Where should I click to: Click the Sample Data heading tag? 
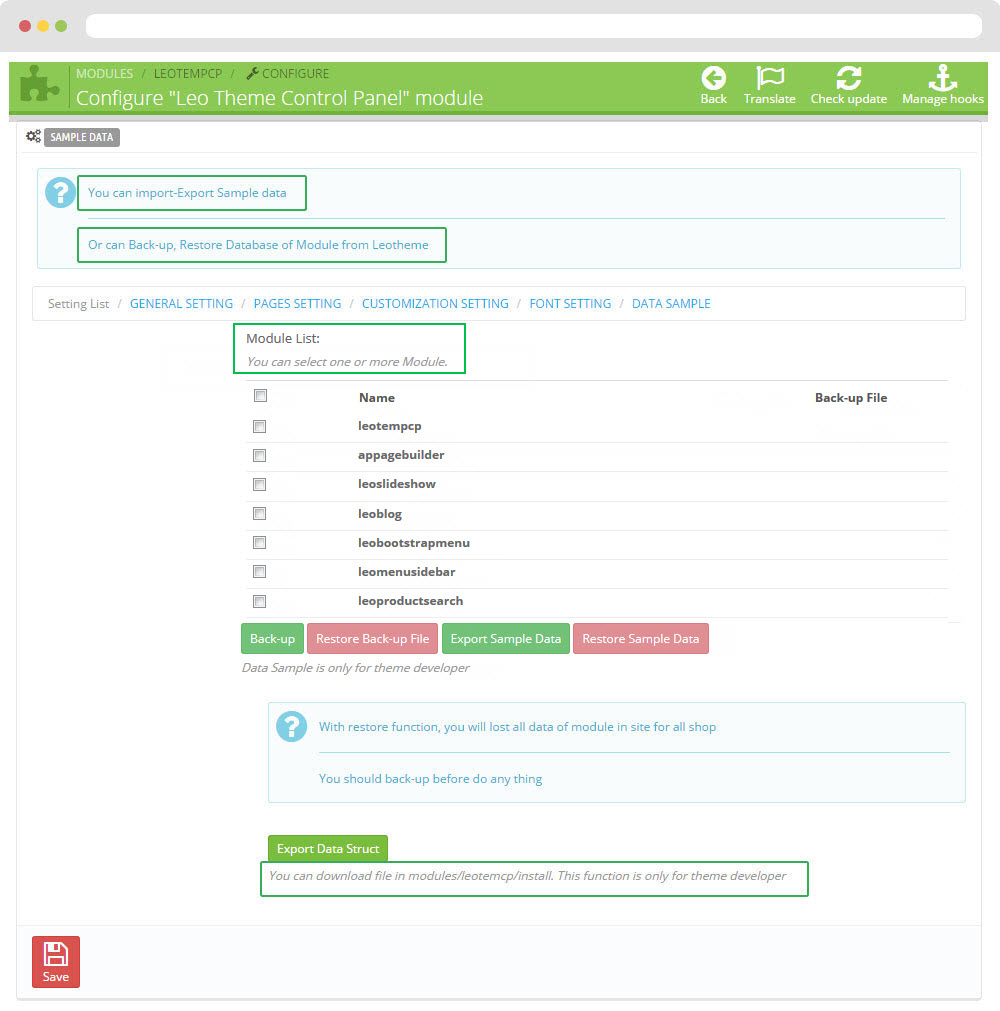pyautogui.click(x=82, y=137)
